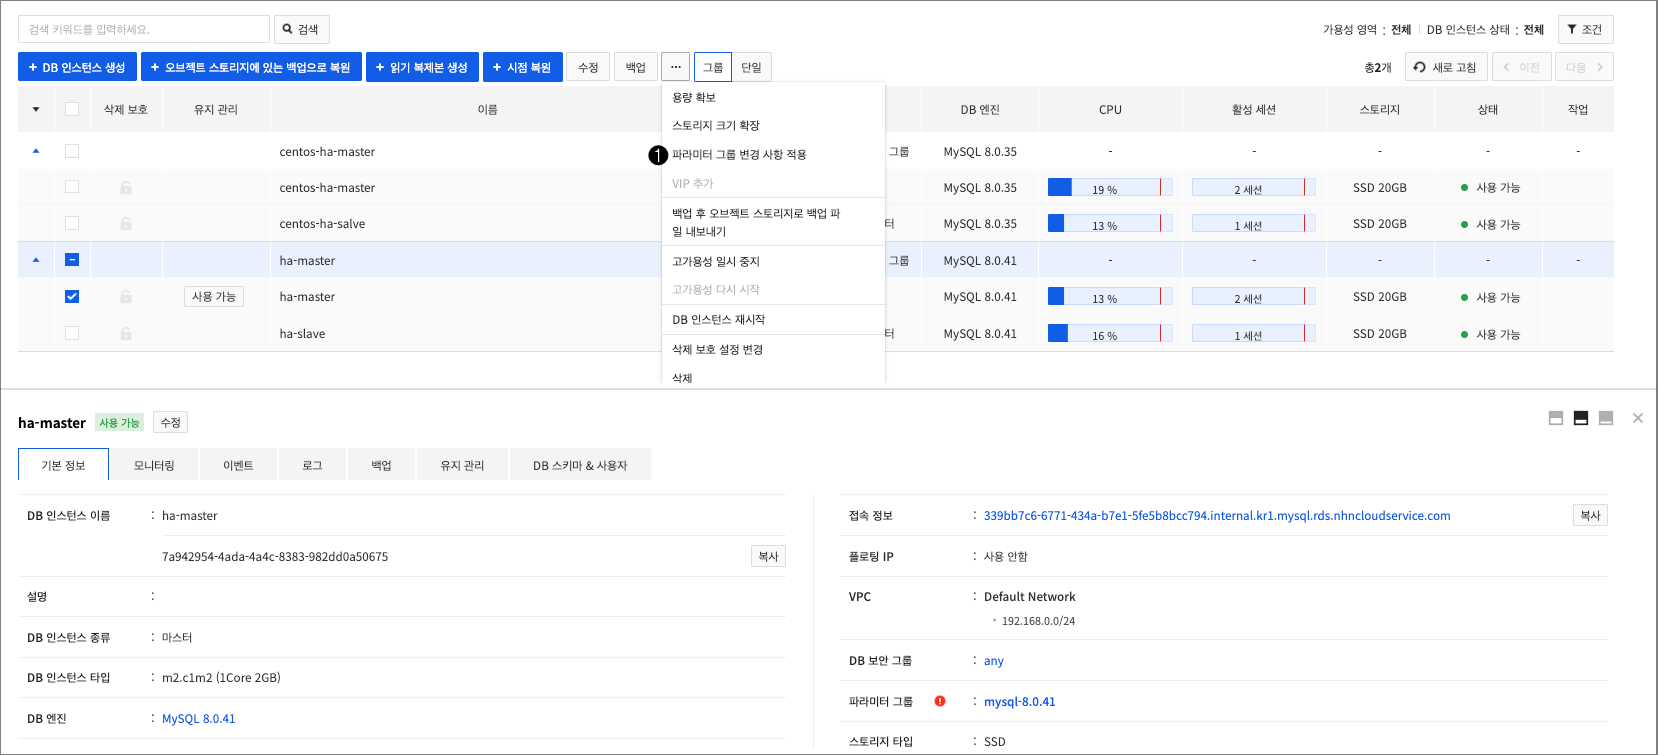Toggle select-all checkbox in table header

(x=72, y=109)
